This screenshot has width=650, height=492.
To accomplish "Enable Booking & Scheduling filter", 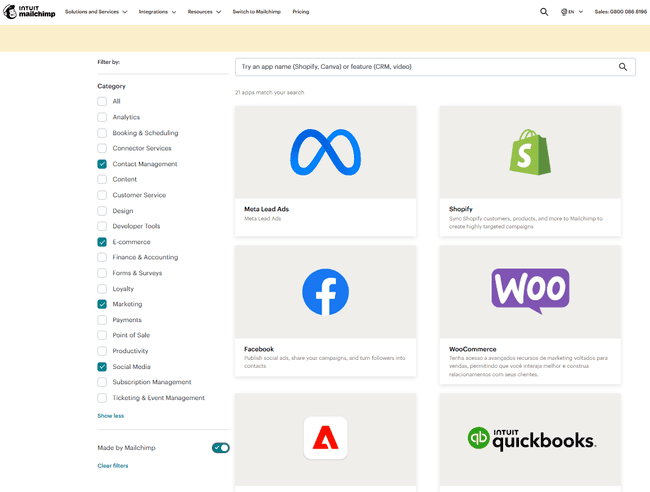I will click(102, 133).
